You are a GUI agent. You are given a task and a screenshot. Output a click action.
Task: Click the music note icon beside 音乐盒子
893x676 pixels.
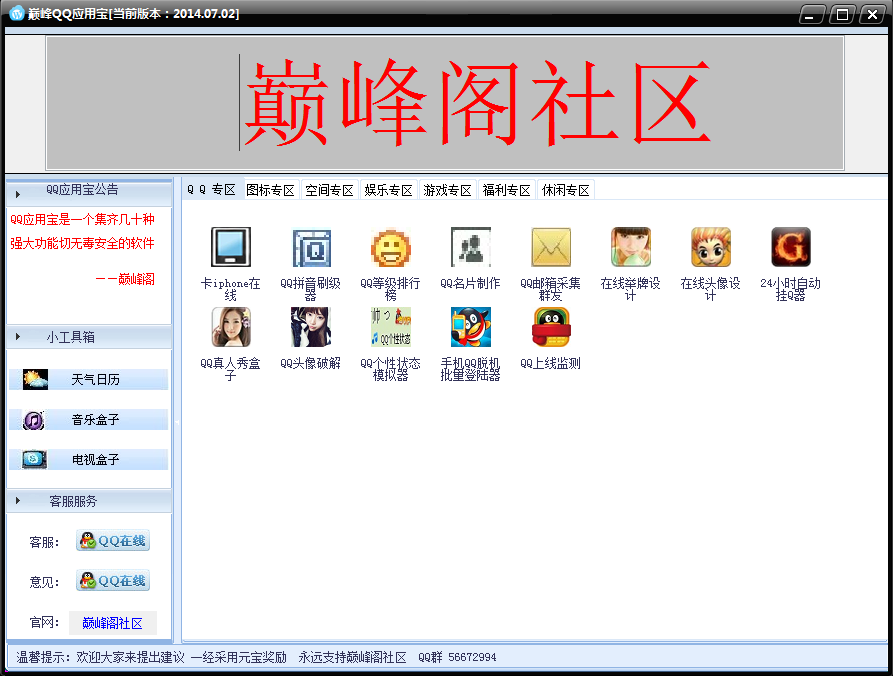point(34,420)
